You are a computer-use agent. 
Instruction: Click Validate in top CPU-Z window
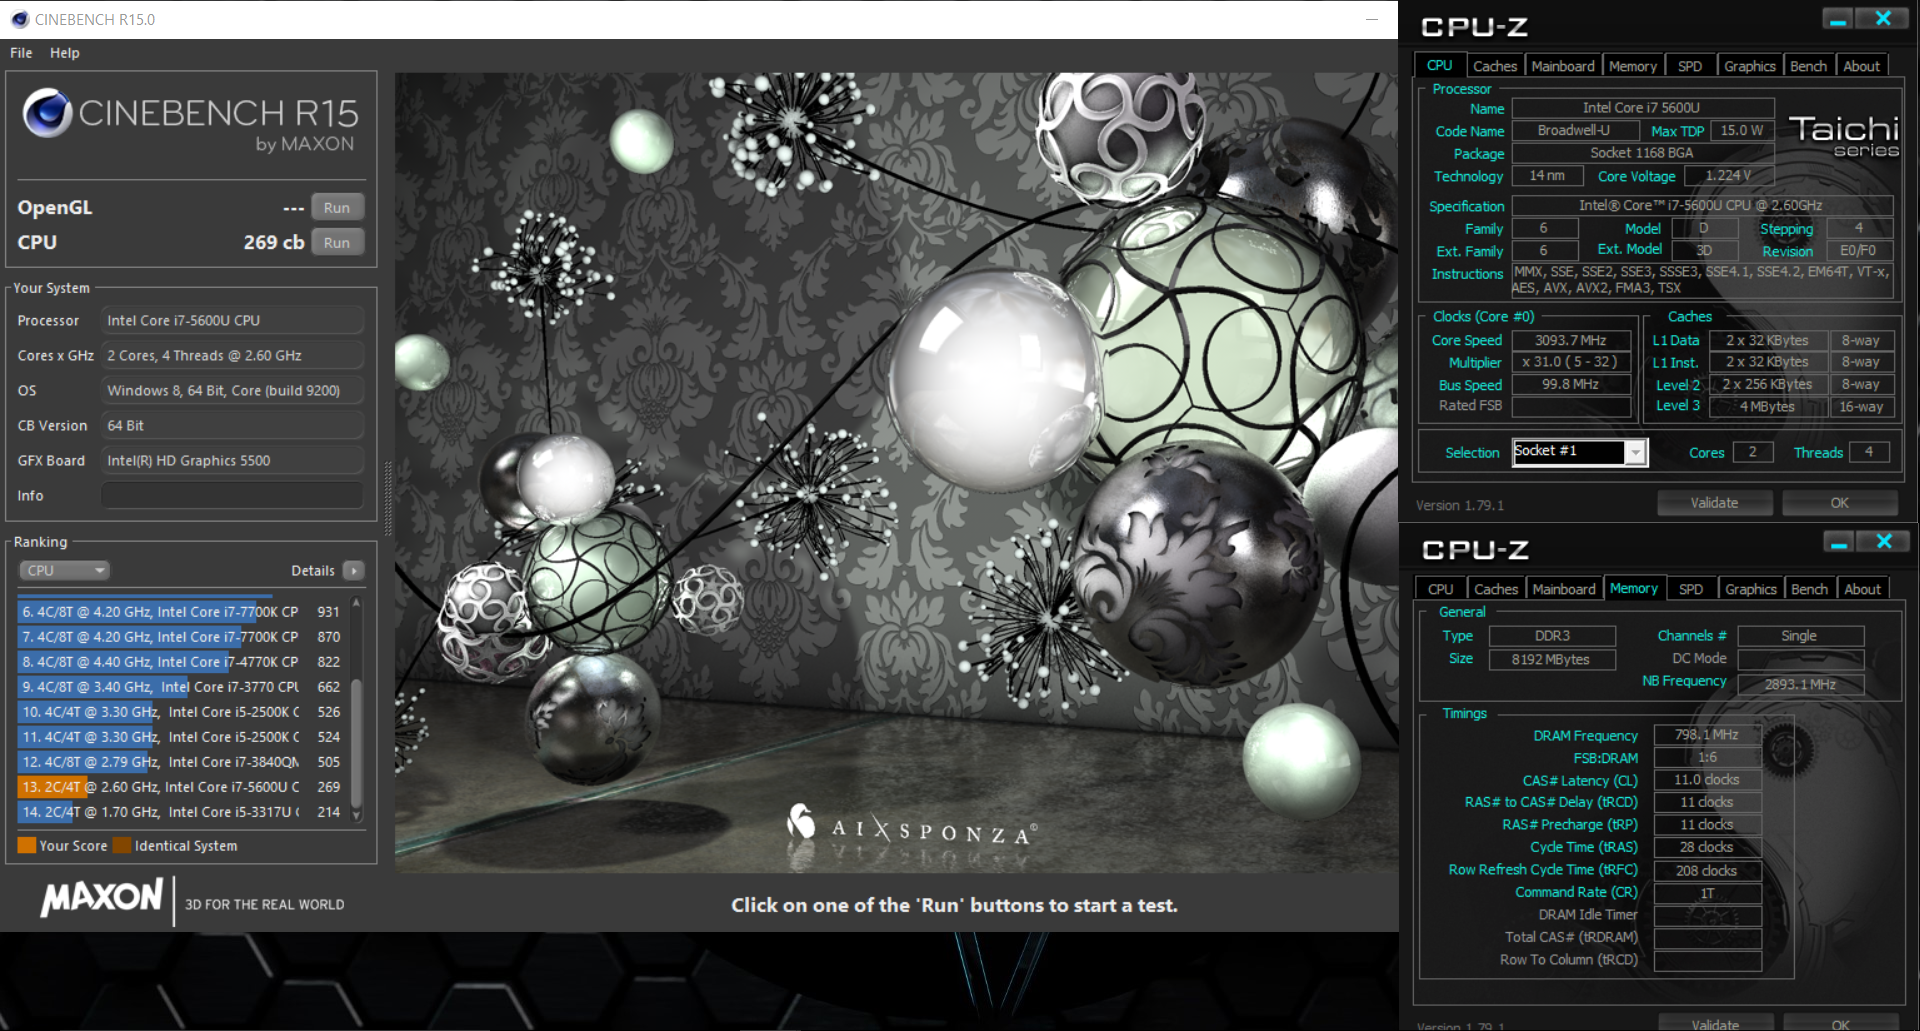[1714, 503]
